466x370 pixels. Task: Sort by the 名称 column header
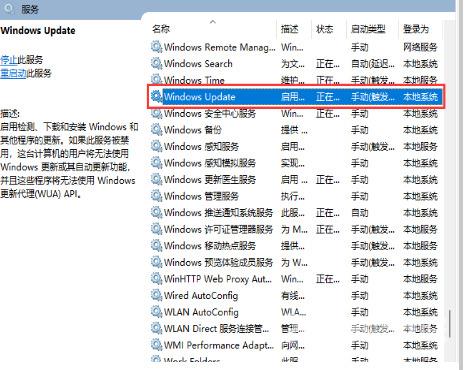pos(161,29)
